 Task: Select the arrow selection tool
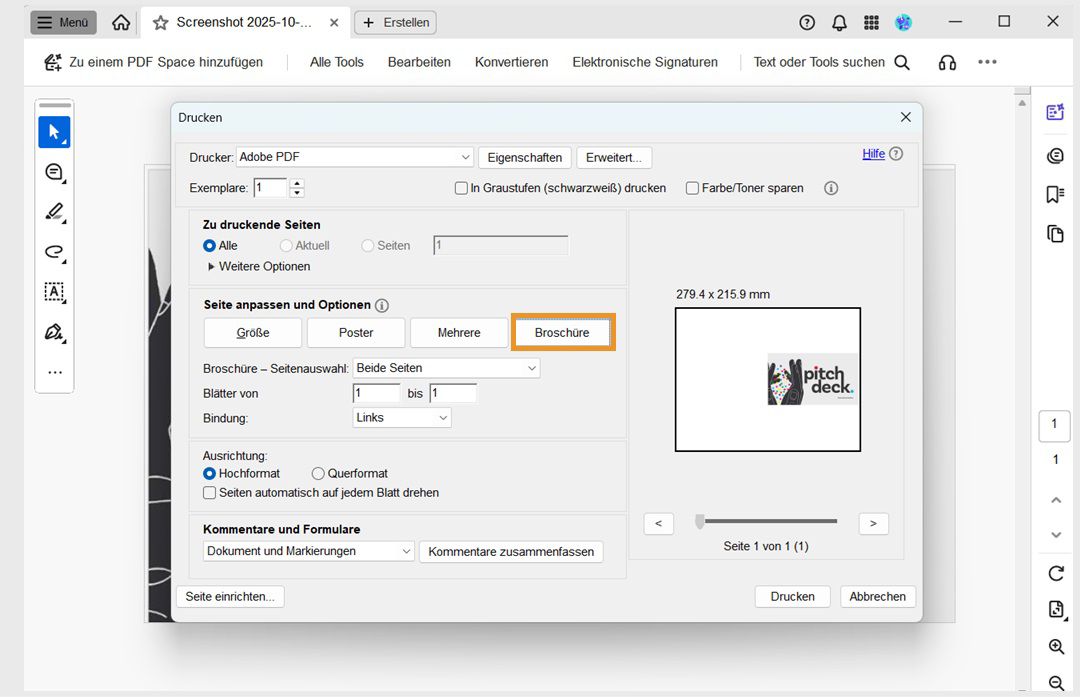[54, 132]
